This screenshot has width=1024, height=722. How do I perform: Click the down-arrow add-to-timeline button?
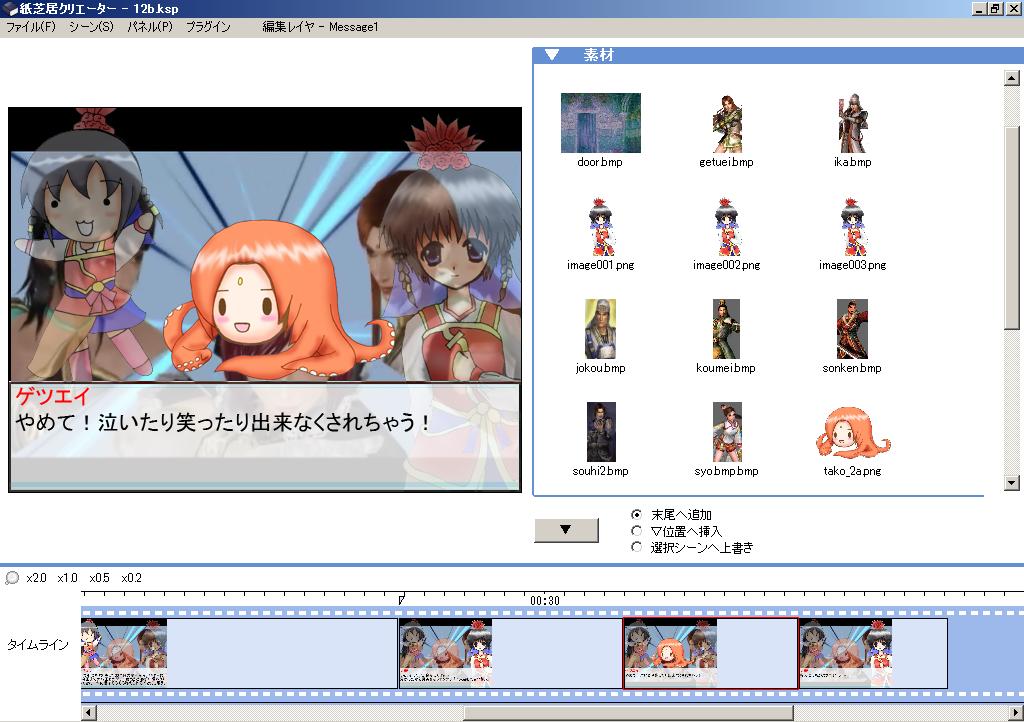tap(566, 530)
